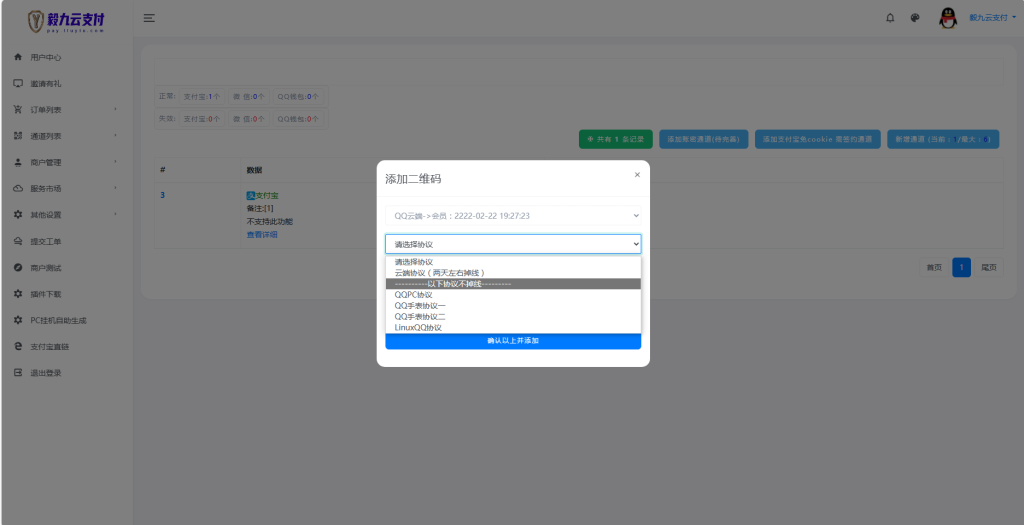Click the 失效 支付宝:0个 badge
The height and width of the screenshot is (525, 1024).
202,119
